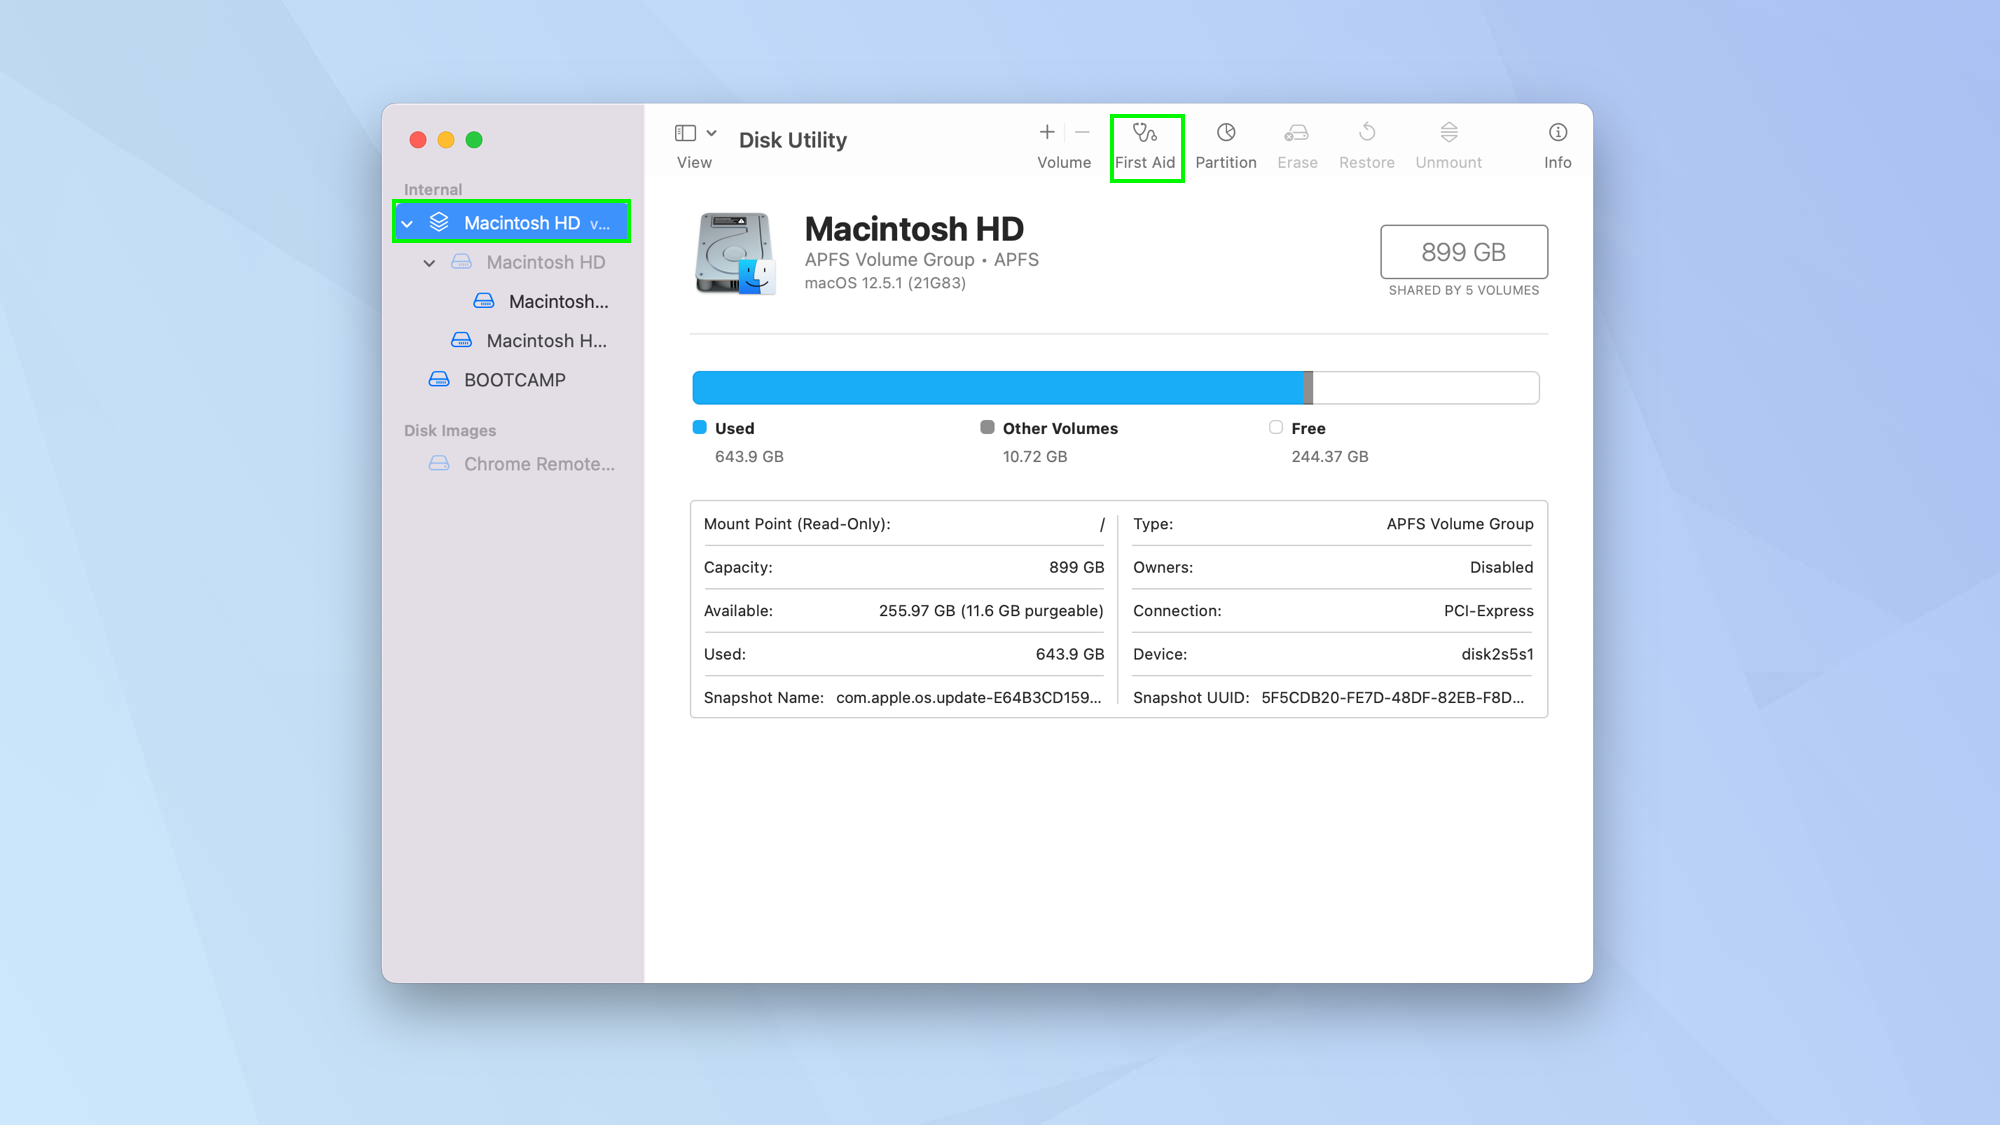Click the PCI-Express connection value
2000x1125 pixels.
(1488, 611)
